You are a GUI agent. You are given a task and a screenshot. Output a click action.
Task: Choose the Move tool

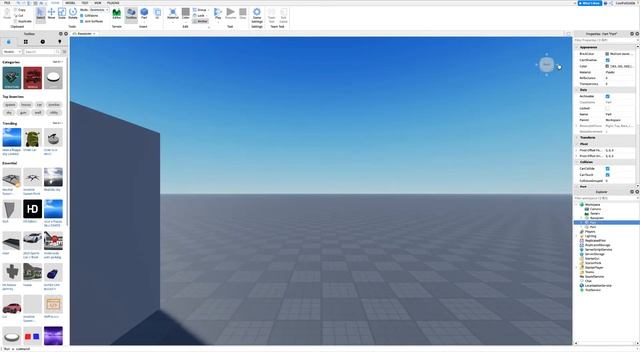point(51,13)
